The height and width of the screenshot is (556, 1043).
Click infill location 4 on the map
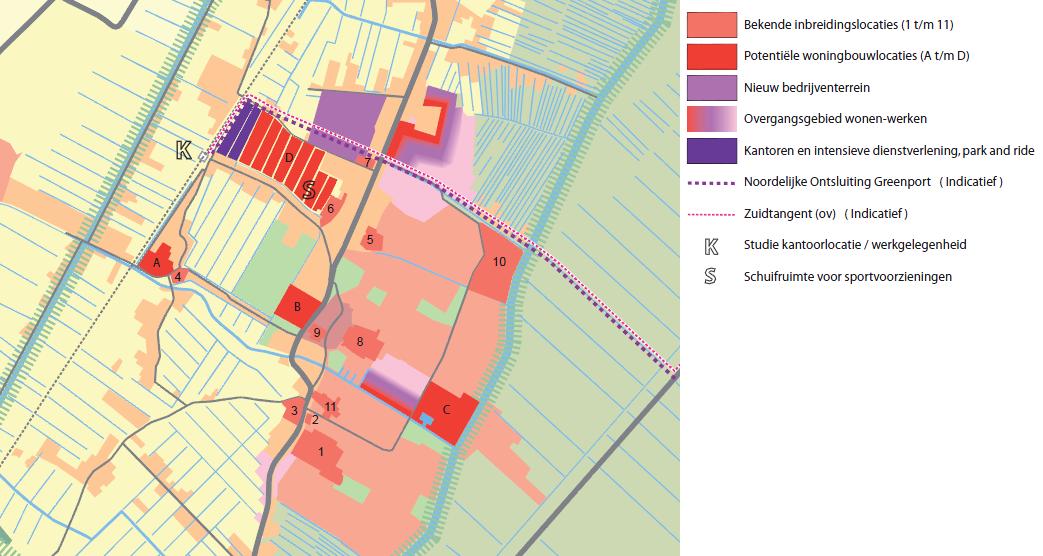click(x=178, y=277)
